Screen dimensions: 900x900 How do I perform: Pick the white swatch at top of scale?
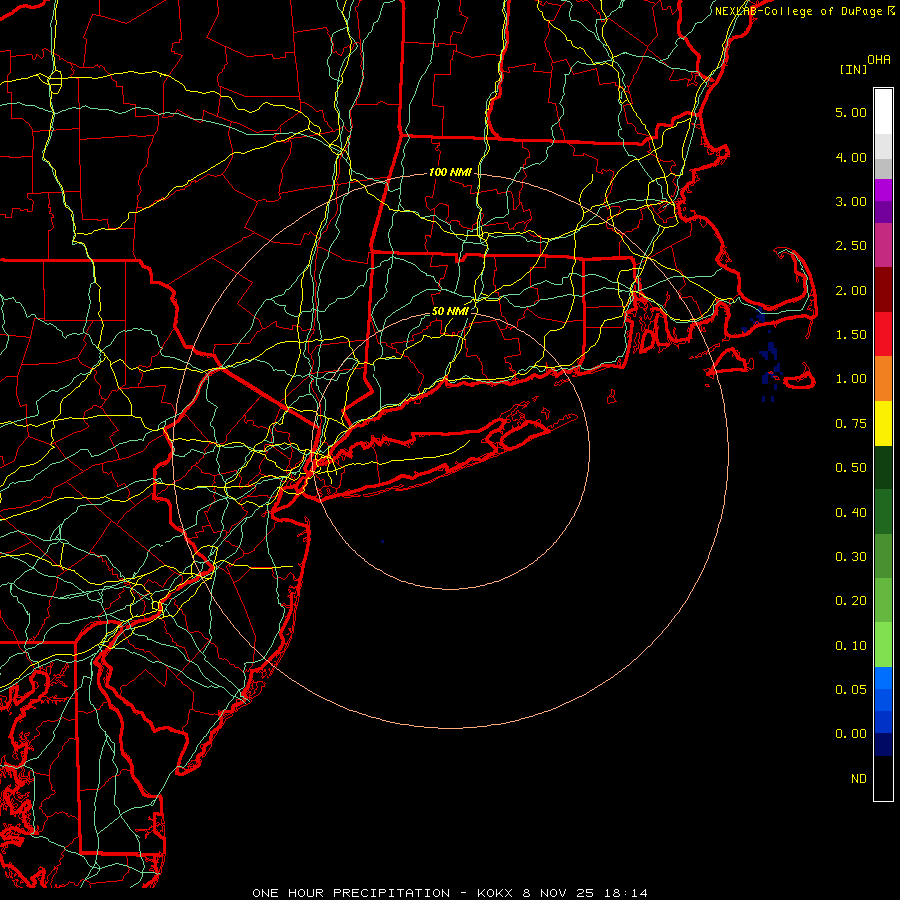tap(883, 112)
